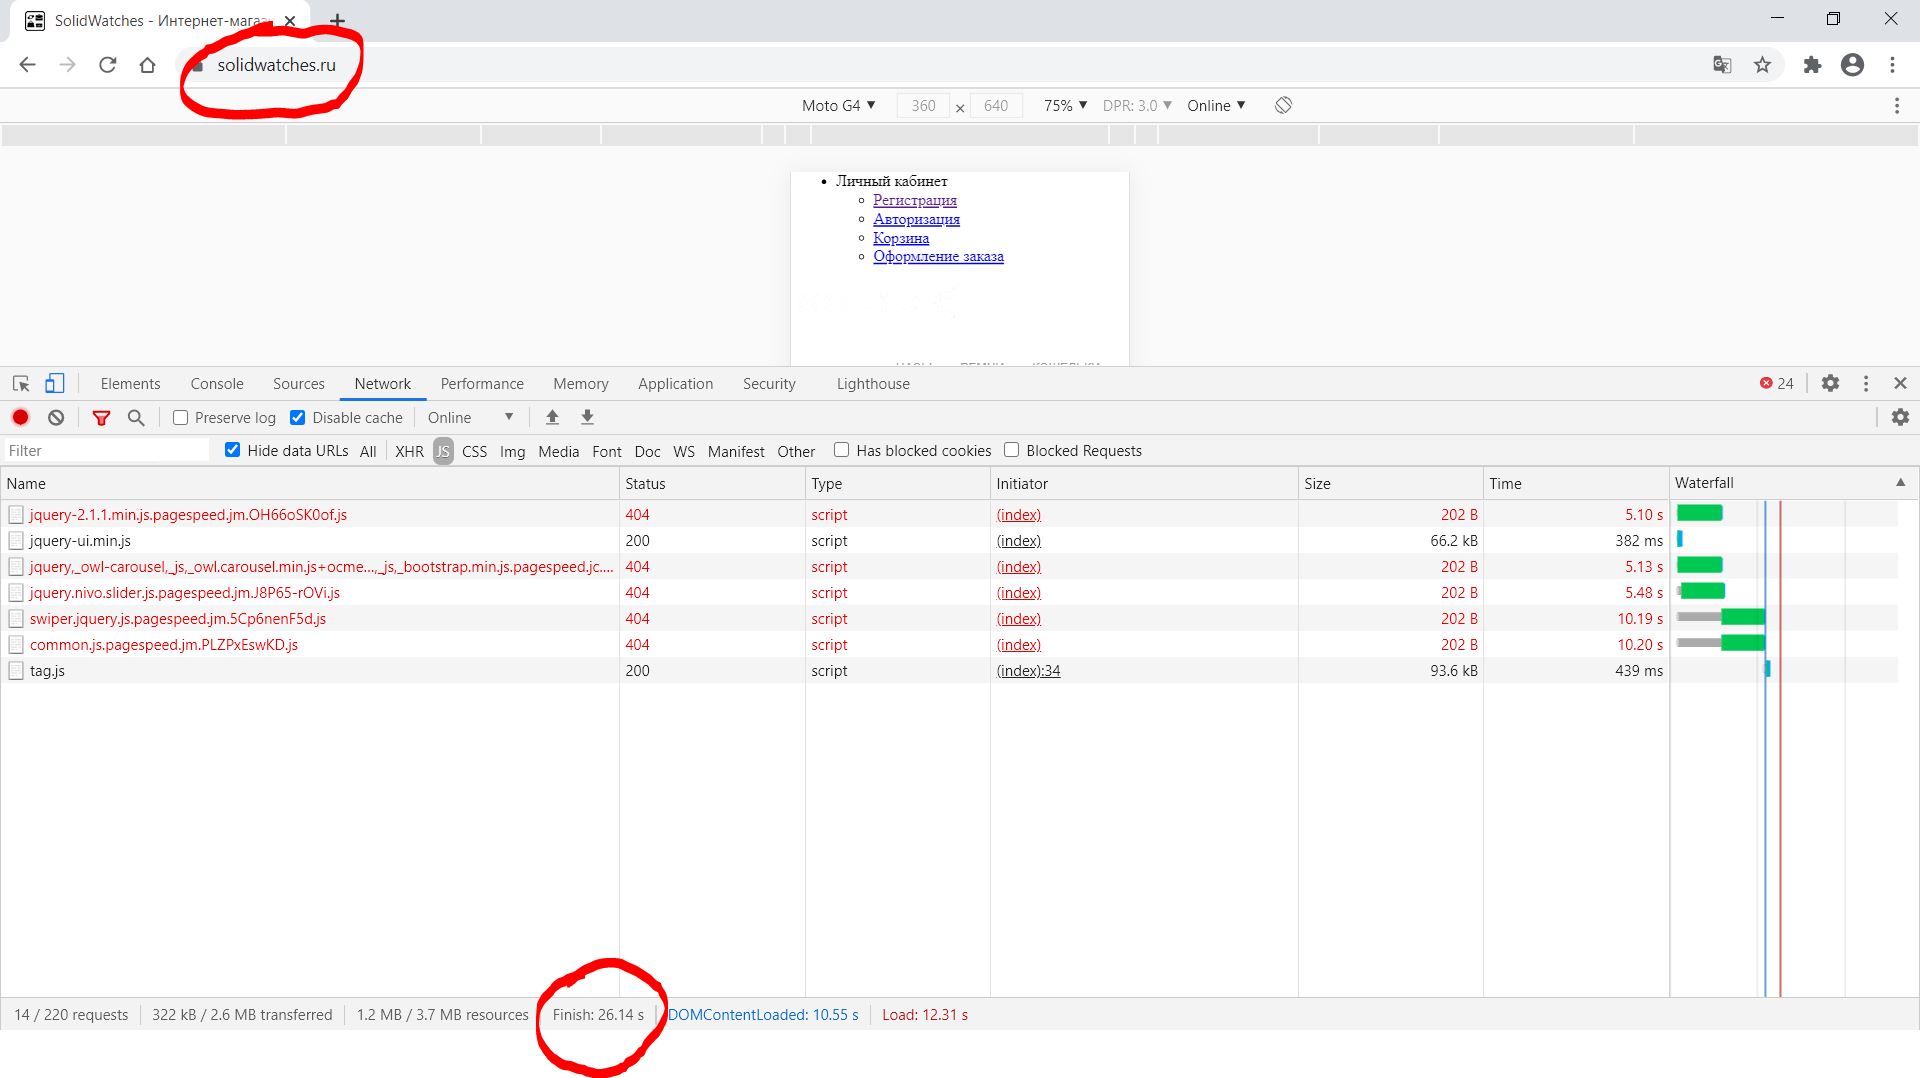
Task: Open the Moto G4 device dropdown
Action: click(838, 105)
